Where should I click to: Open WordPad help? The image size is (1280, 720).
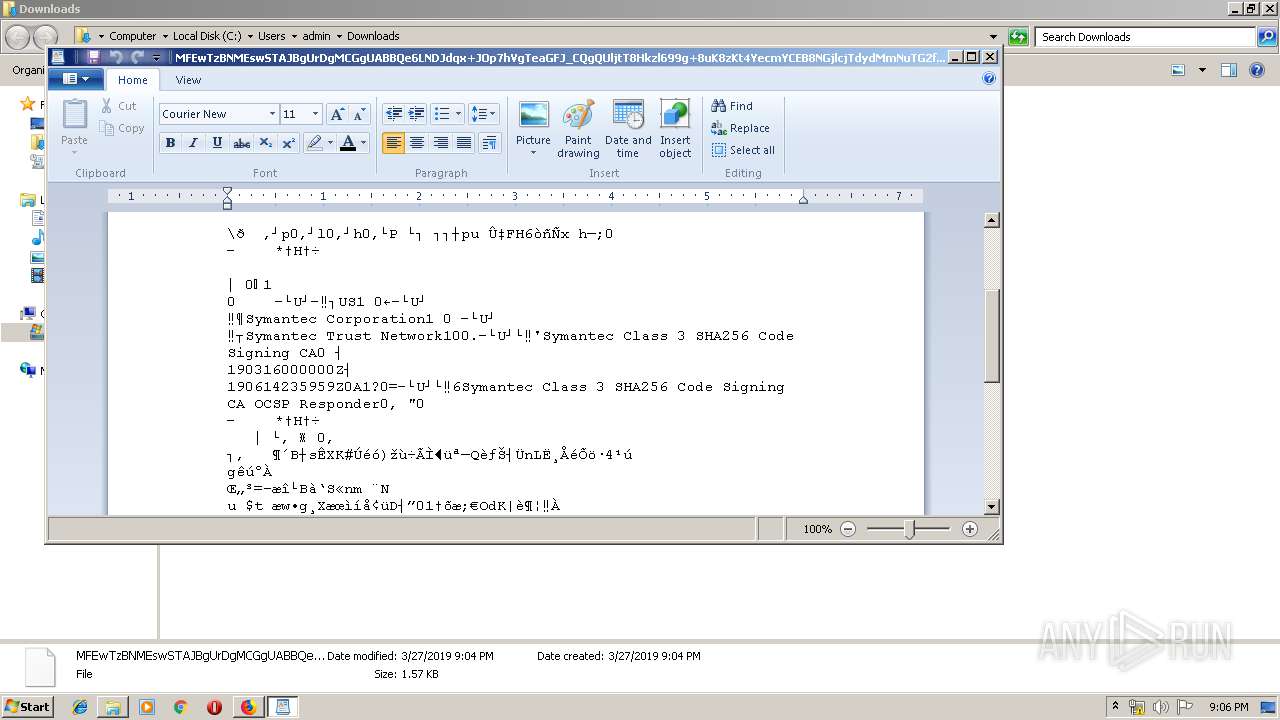click(x=989, y=79)
